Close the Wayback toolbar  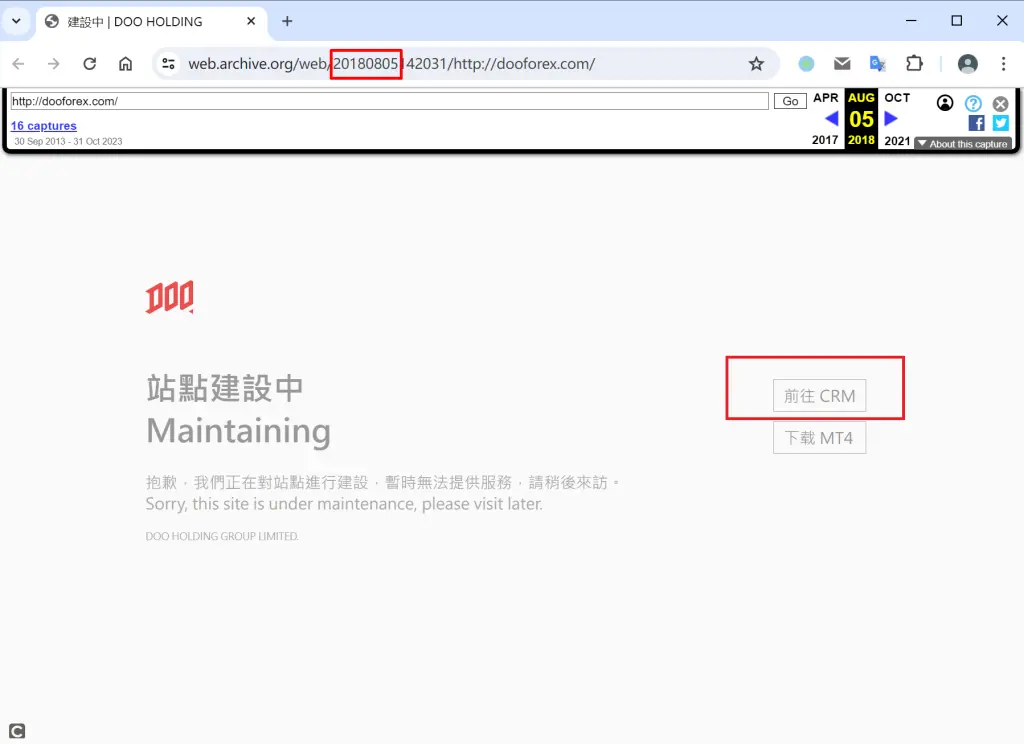[1000, 104]
